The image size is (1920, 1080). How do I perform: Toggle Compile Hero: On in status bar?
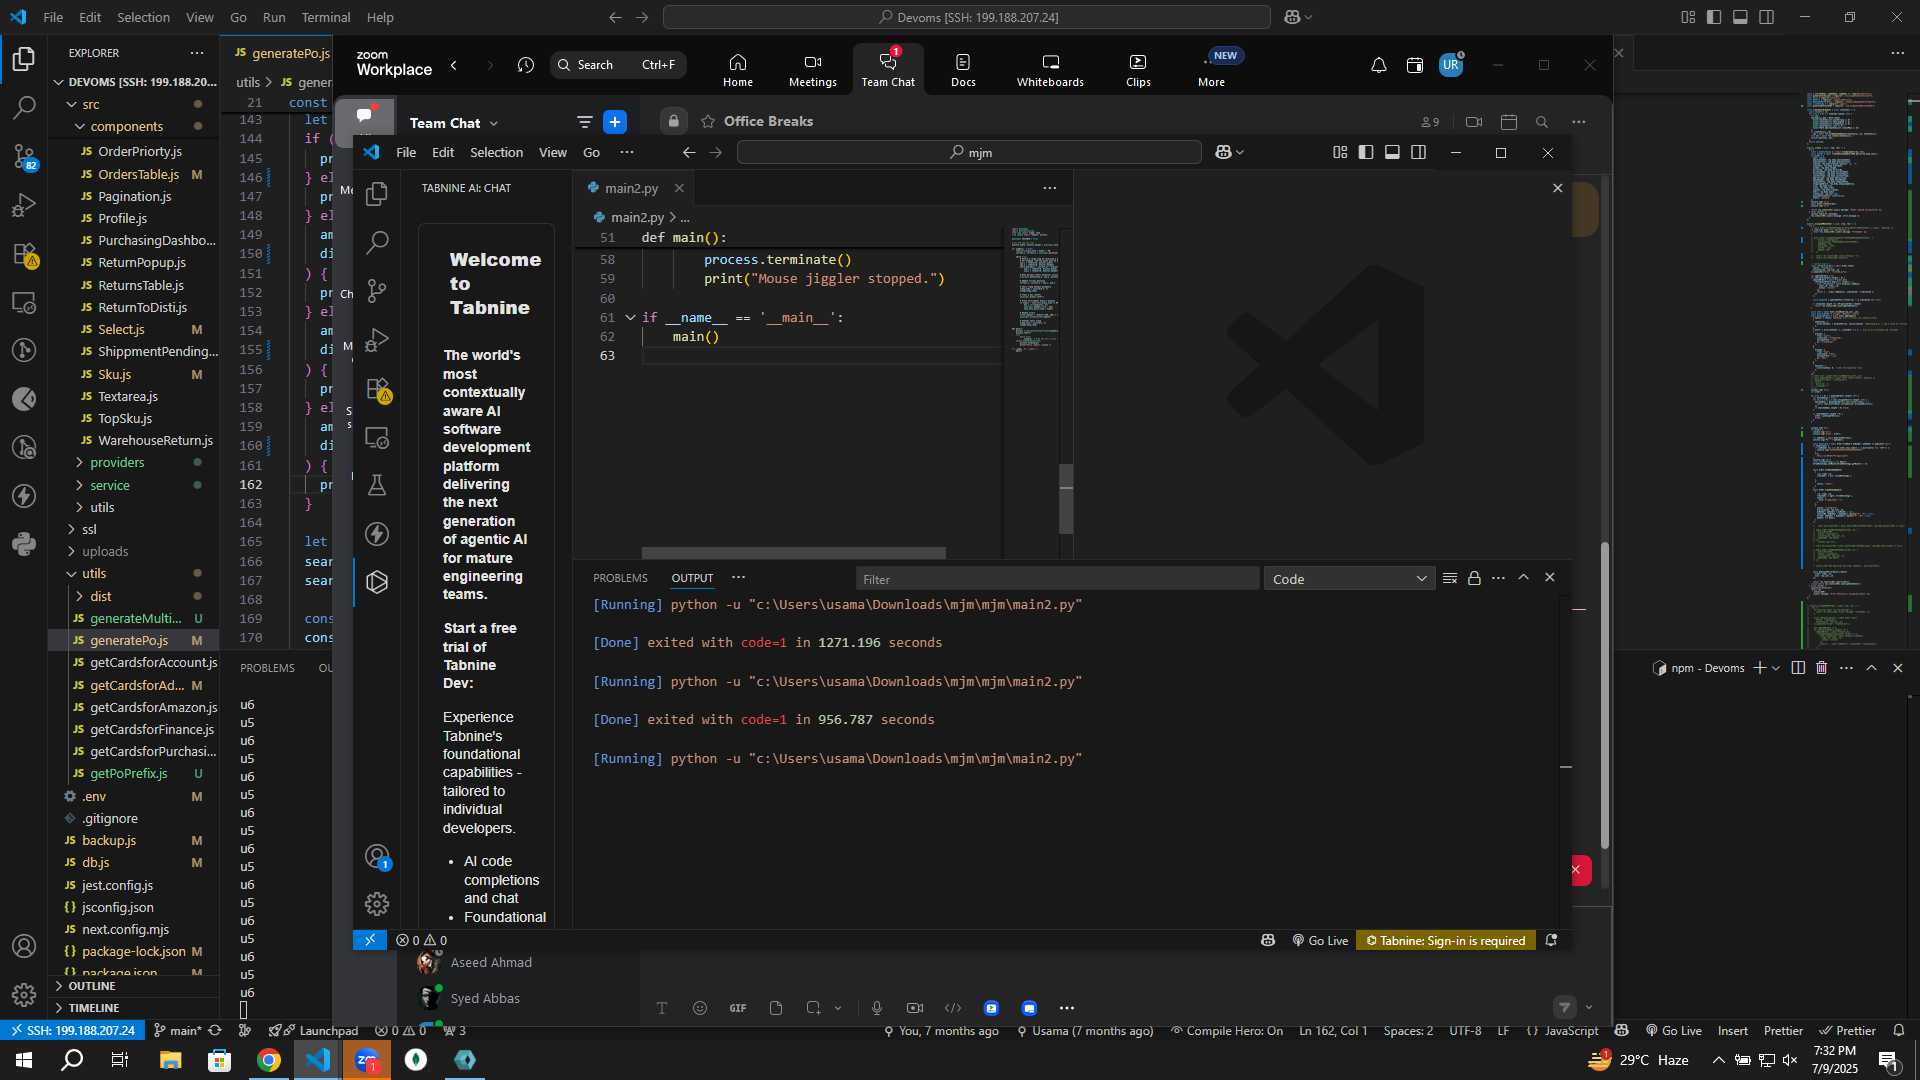tap(1227, 1031)
